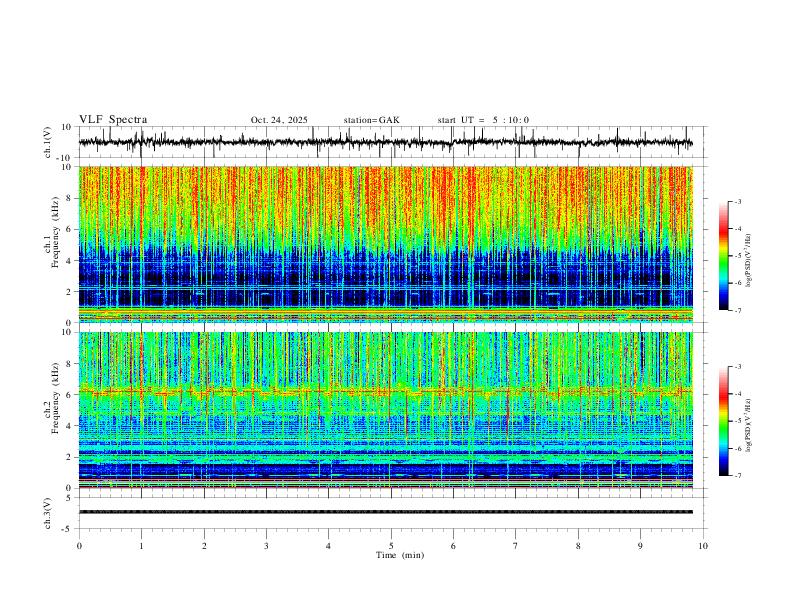Click the "4" kHz tick on ch.1 spectrogram
Screen dimensions: 792x612
click(69, 261)
